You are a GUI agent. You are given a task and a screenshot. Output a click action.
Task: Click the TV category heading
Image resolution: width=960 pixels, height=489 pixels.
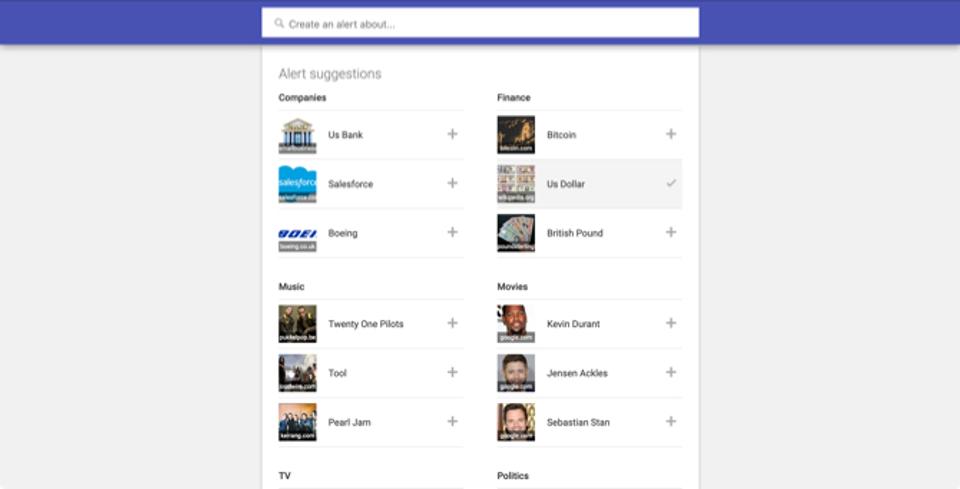[285, 476]
